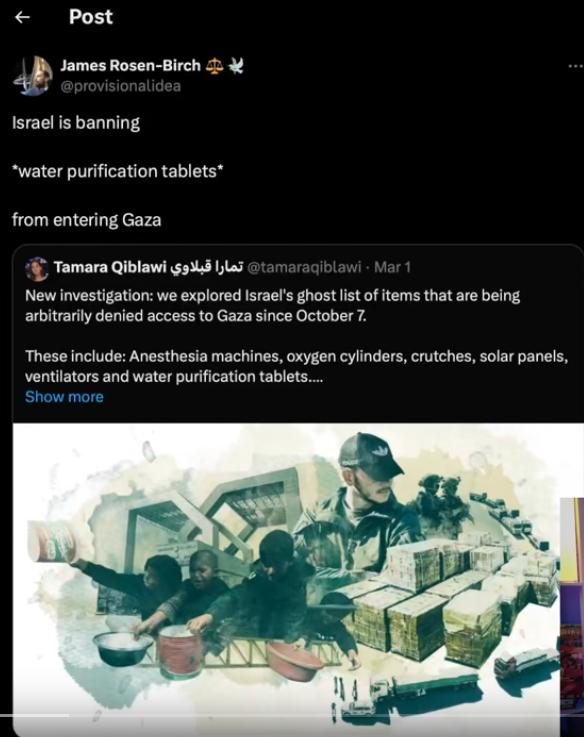Click the dove emoji after the author name
Viewport: 584px width, 737px height.
(x=236, y=66)
